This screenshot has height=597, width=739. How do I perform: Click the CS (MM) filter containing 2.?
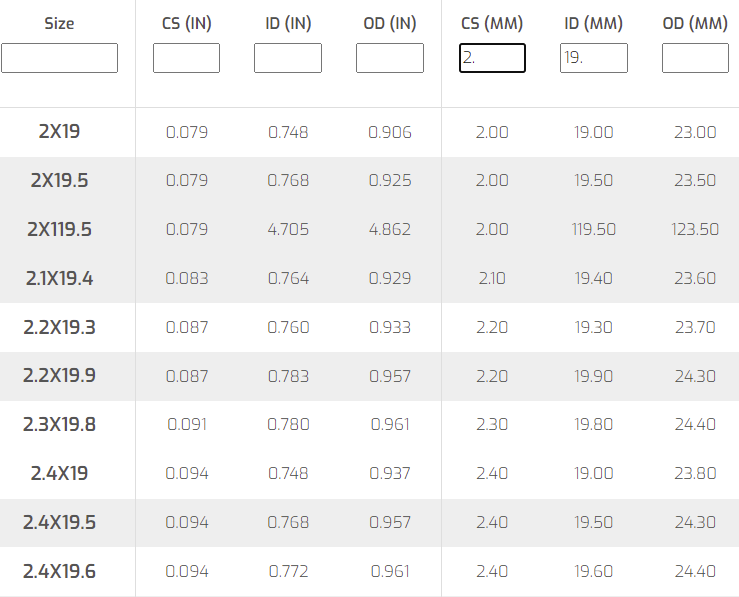click(492, 58)
